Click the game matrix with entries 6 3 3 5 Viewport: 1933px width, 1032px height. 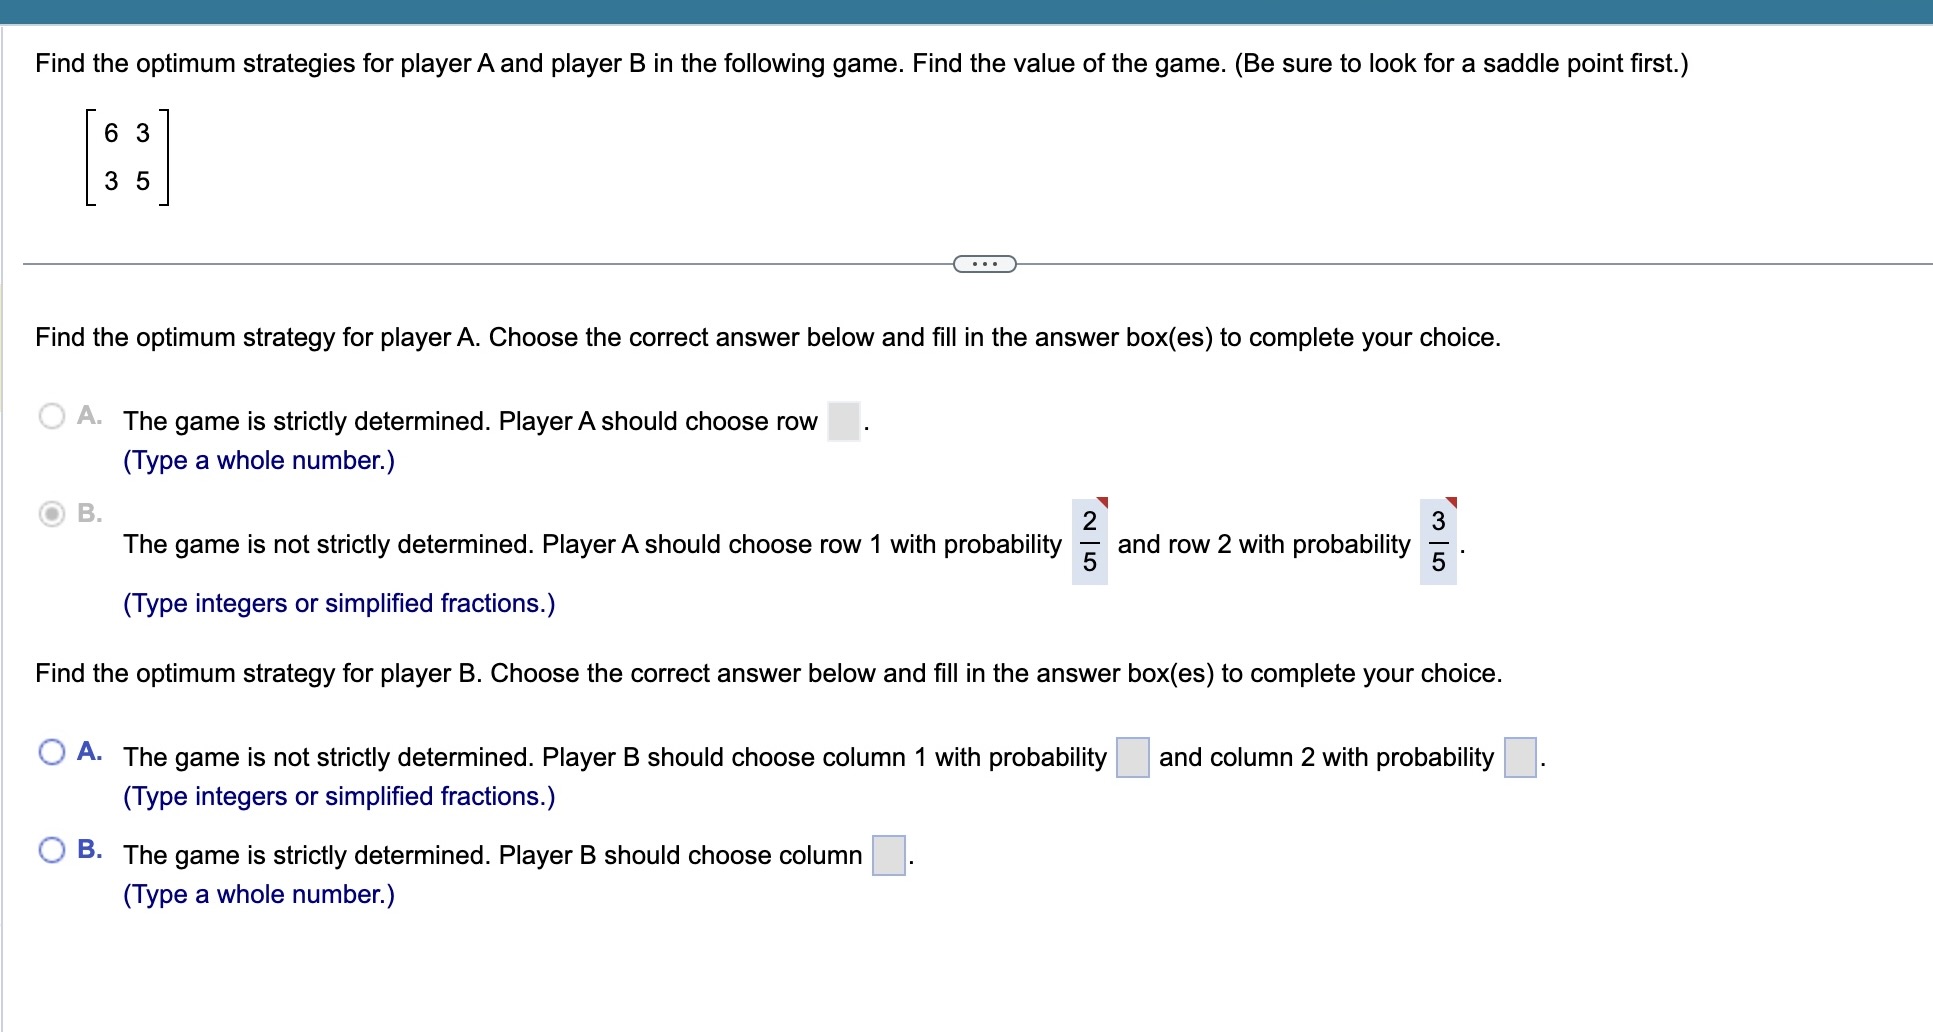[x=127, y=160]
